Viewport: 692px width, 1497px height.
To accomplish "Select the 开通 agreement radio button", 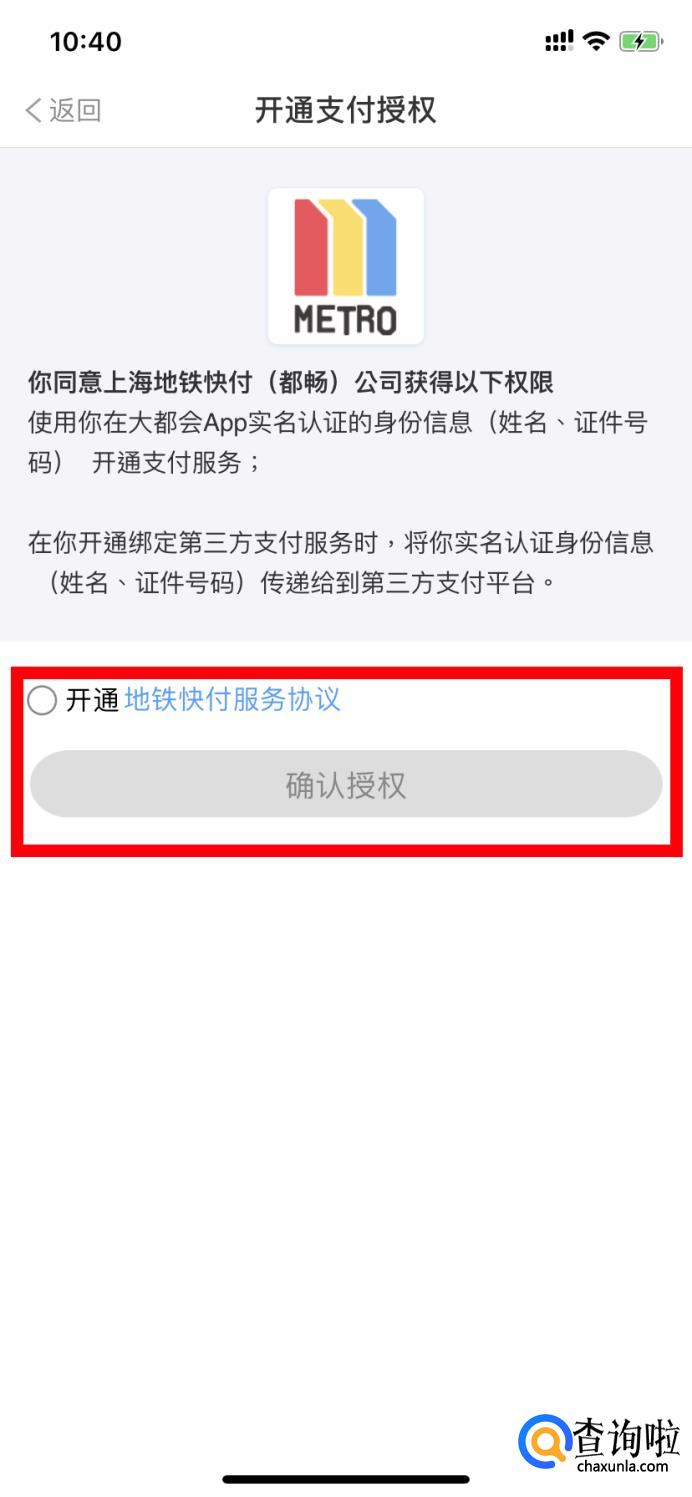I will pos(42,700).
